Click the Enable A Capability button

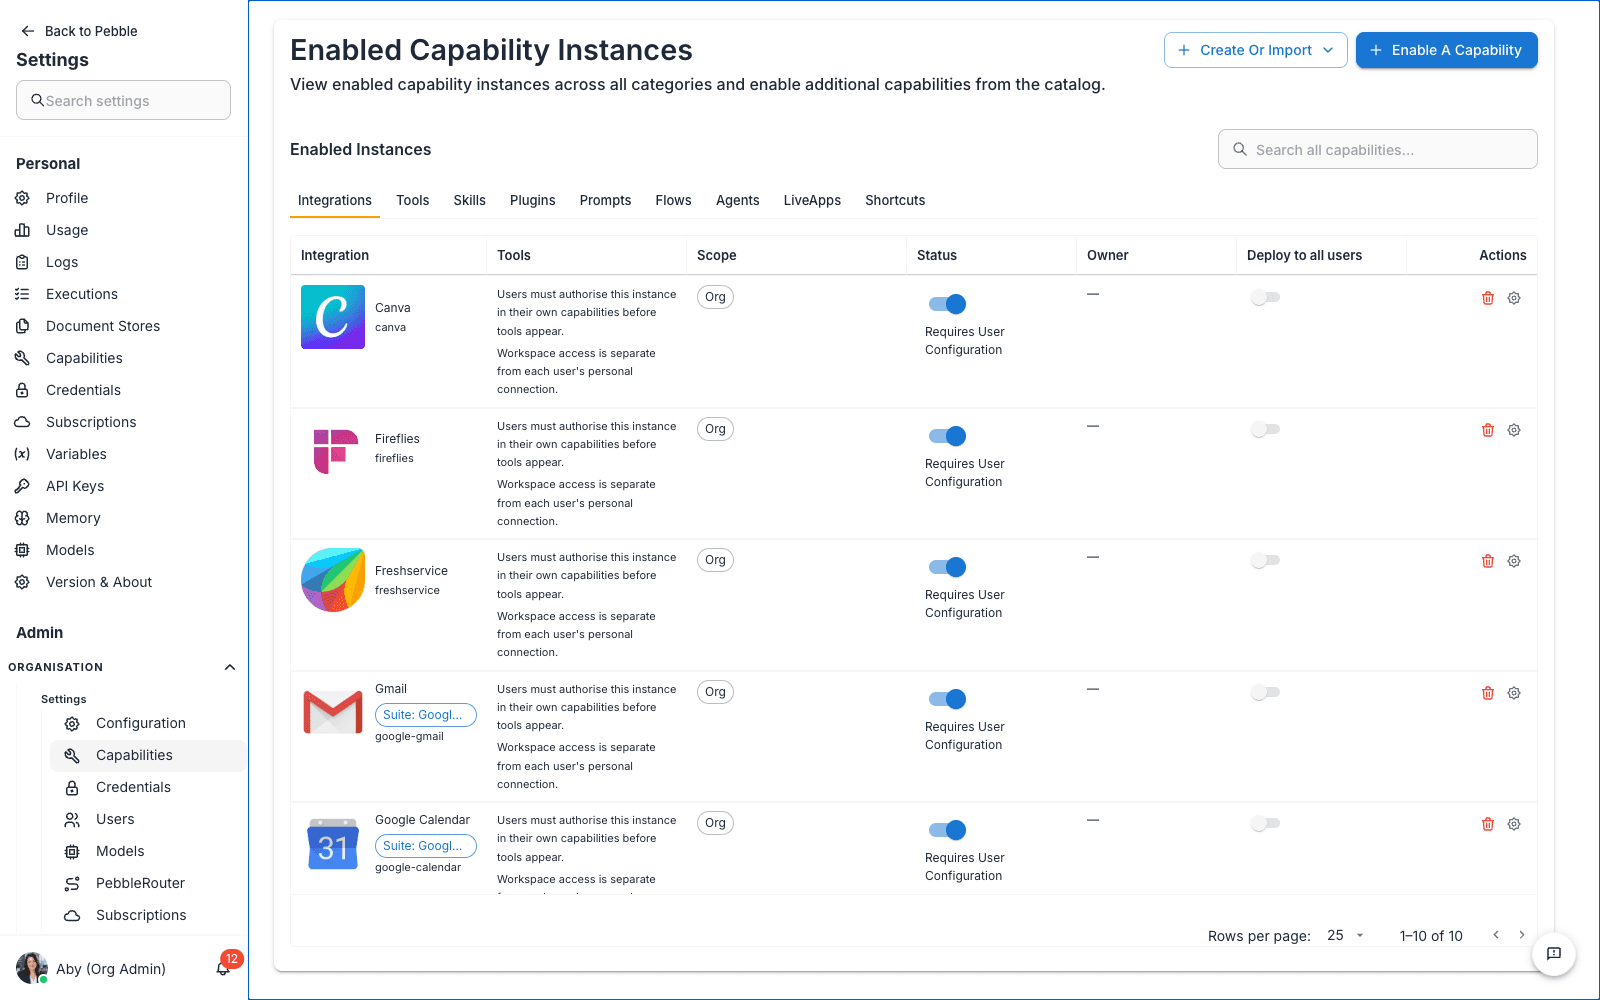click(1447, 50)
